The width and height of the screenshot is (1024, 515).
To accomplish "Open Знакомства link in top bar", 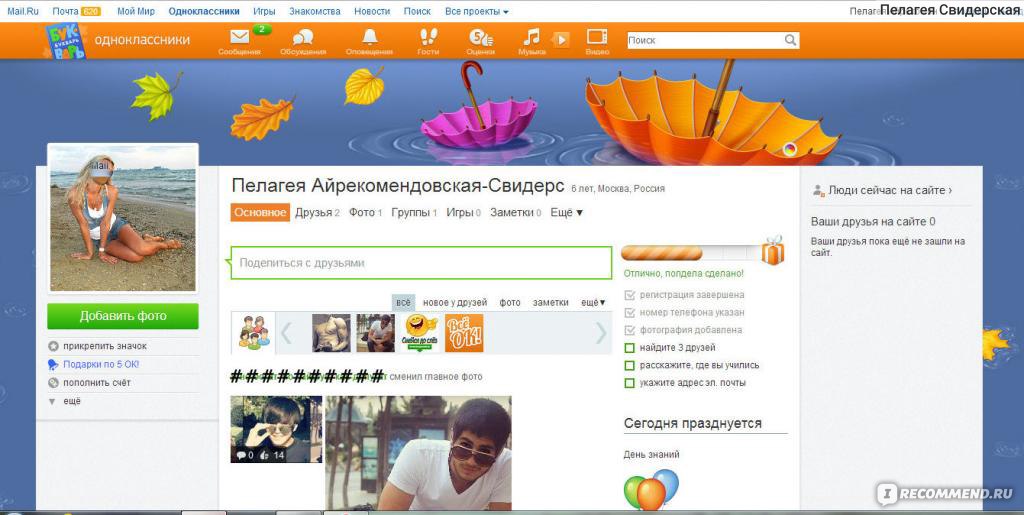I will click(x=315, y=12).
